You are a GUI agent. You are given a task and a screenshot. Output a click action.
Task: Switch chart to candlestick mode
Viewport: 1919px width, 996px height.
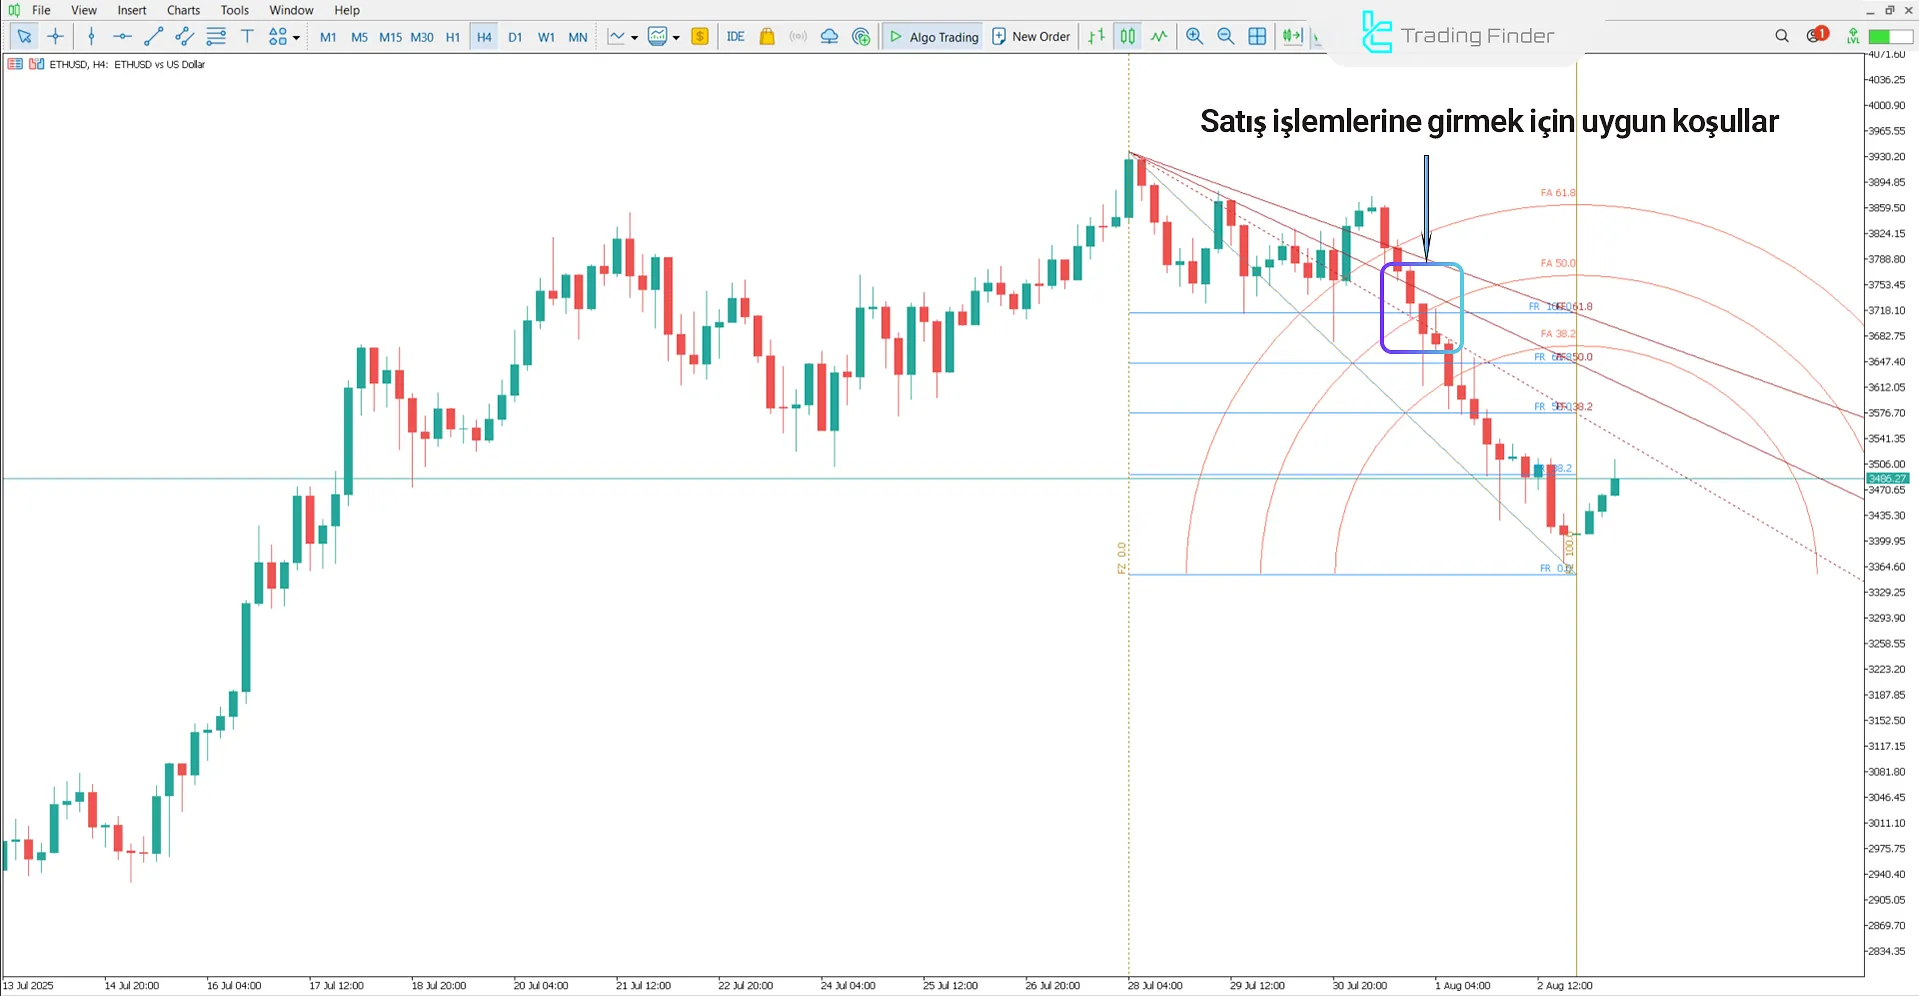[x=1127, y=36]
